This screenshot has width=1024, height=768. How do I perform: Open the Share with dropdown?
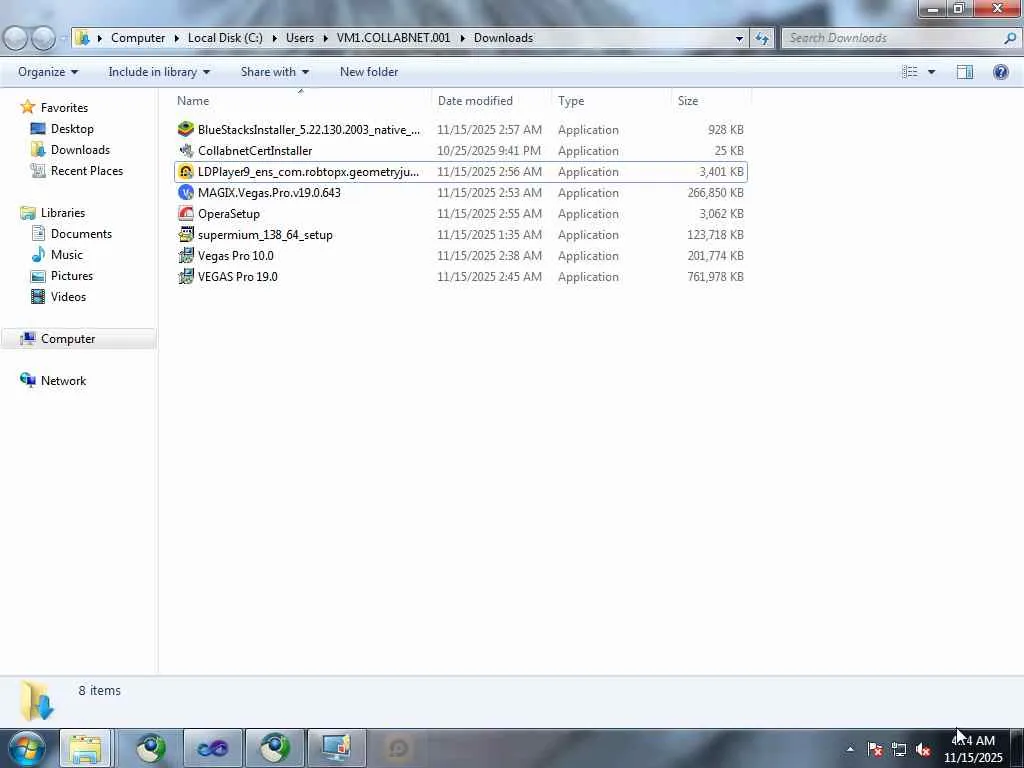[x=274, y=72]
